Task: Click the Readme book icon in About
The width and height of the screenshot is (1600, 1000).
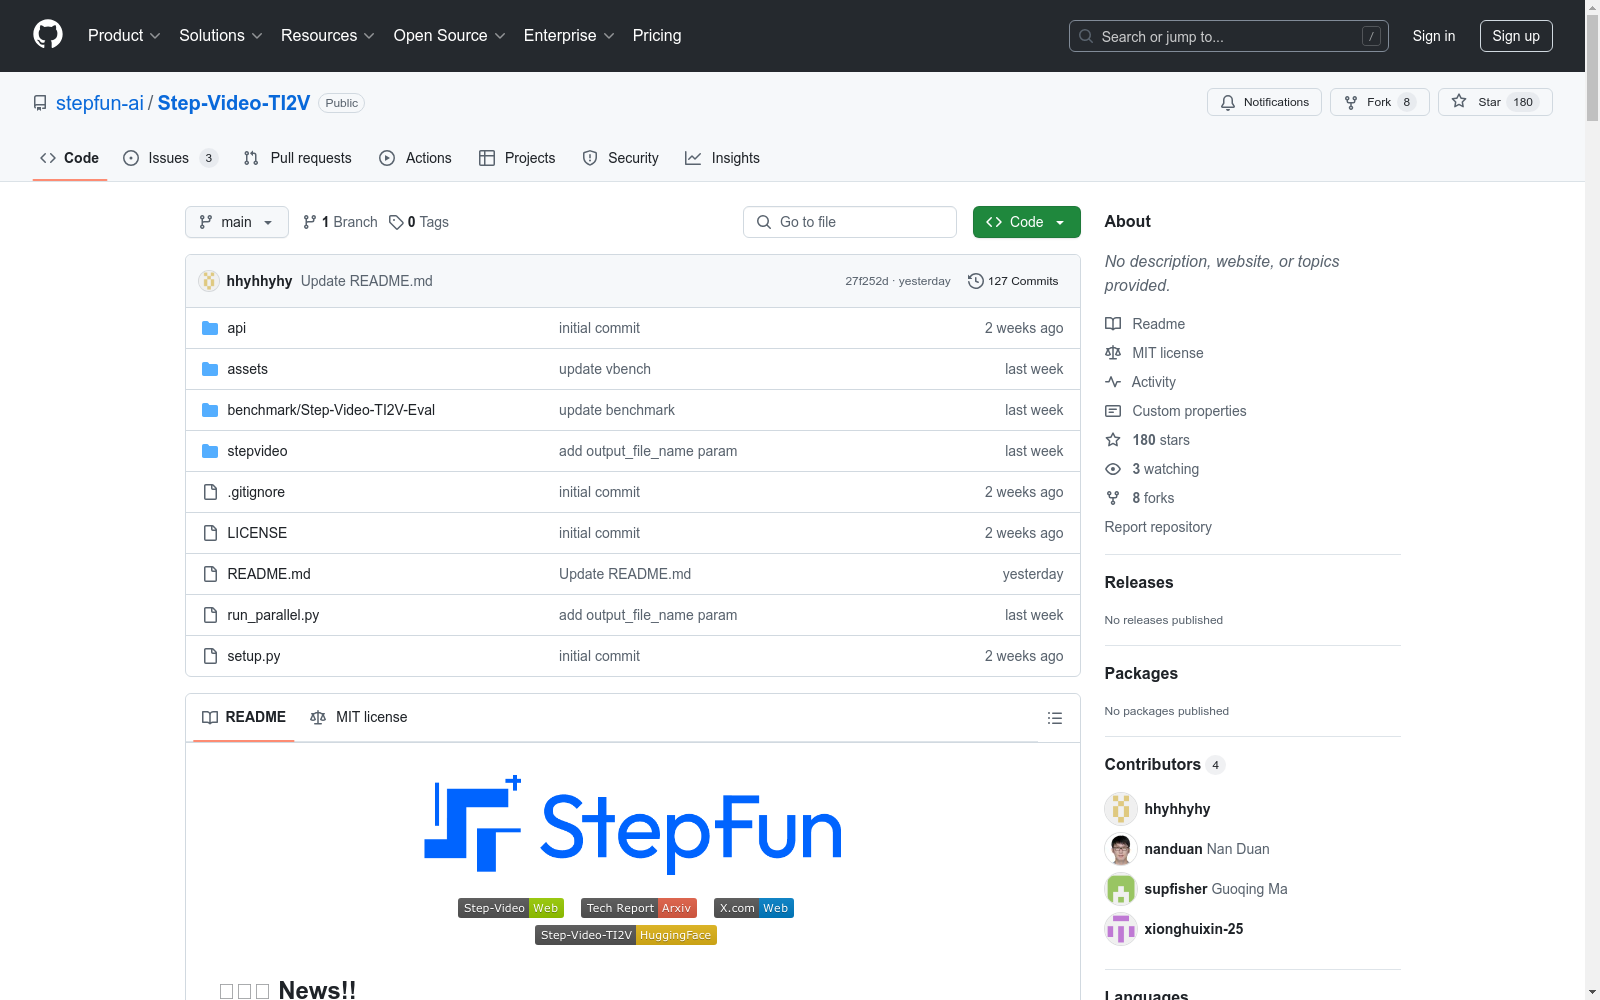Action: coord(1113,324)
